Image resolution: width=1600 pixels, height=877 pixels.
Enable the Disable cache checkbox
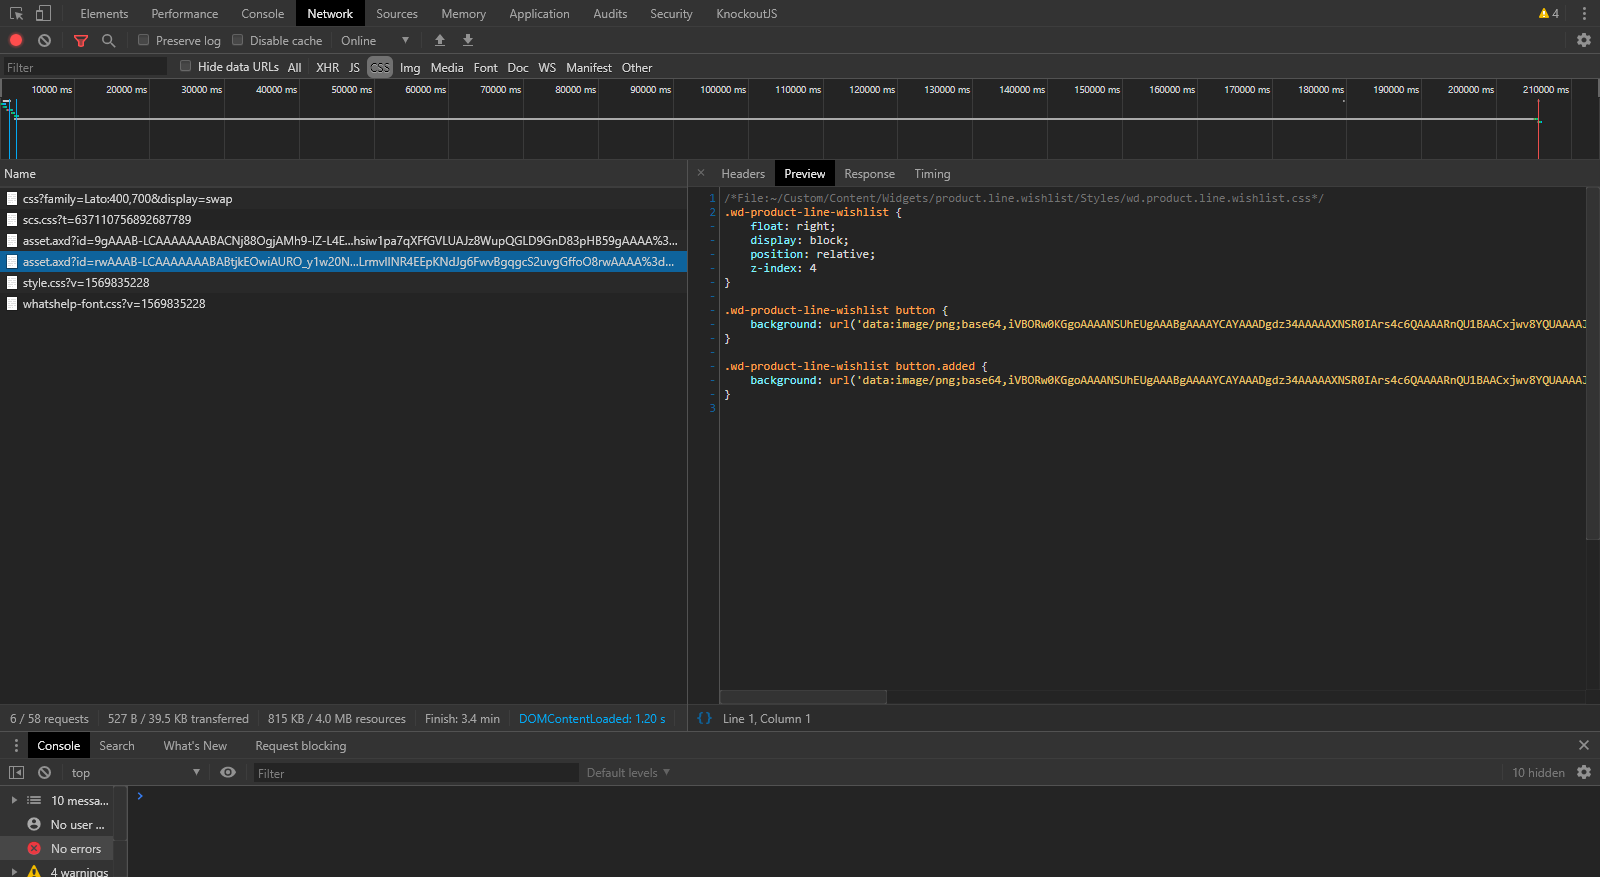pos(238,40)
